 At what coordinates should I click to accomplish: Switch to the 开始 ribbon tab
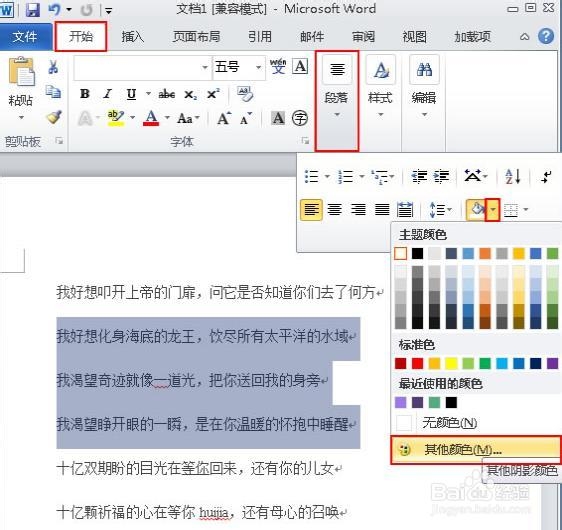pos(81,36)
